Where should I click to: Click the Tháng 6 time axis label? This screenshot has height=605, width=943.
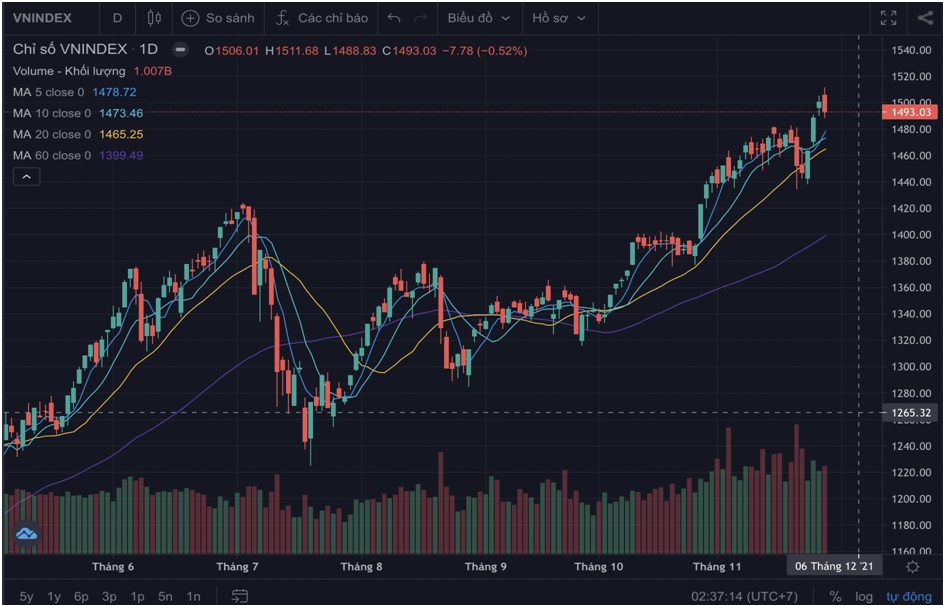[113, 567]
